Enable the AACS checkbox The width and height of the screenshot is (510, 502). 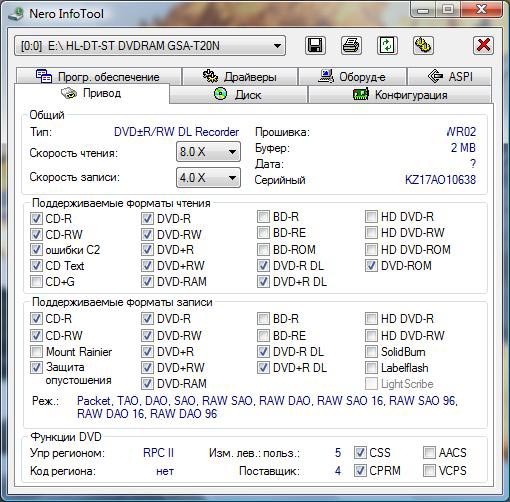[x=429, y=453]
